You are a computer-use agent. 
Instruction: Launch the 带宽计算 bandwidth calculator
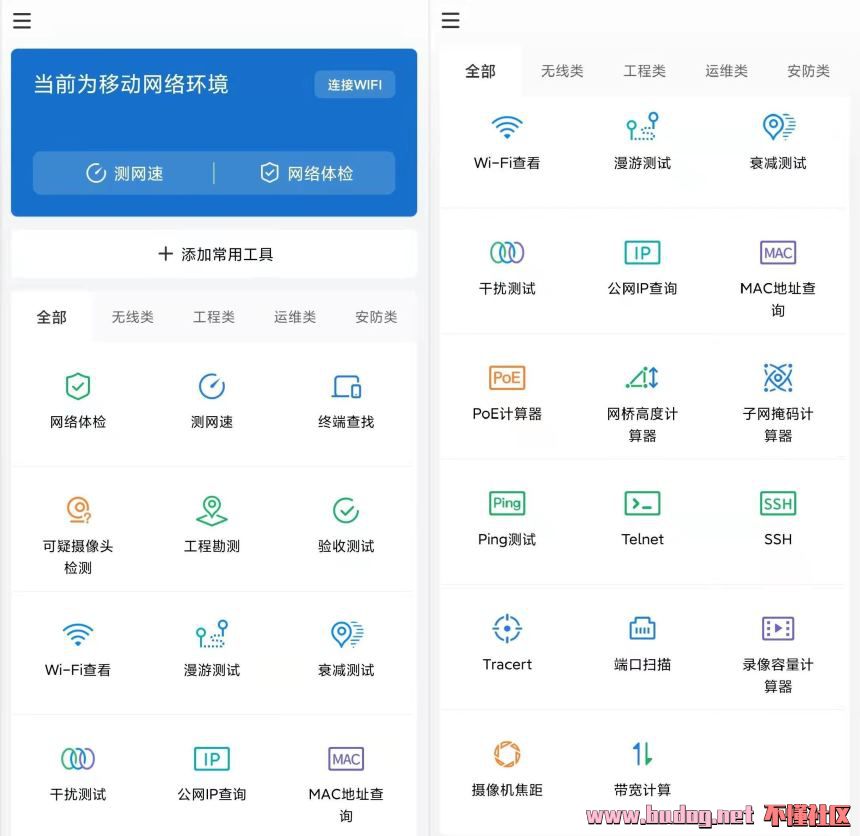click(x=642, y=768)
